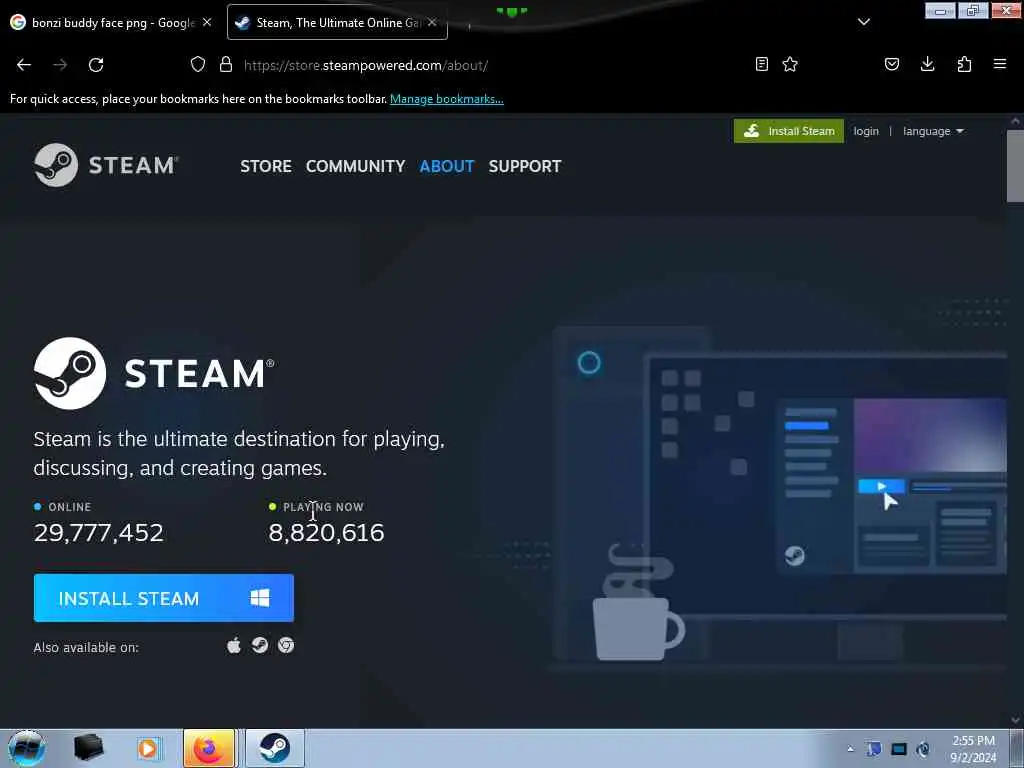The image size is (1024, 768).
Task: Open the Manage bookmarks link
Action: pyautogui.click(x=447, y=99)
